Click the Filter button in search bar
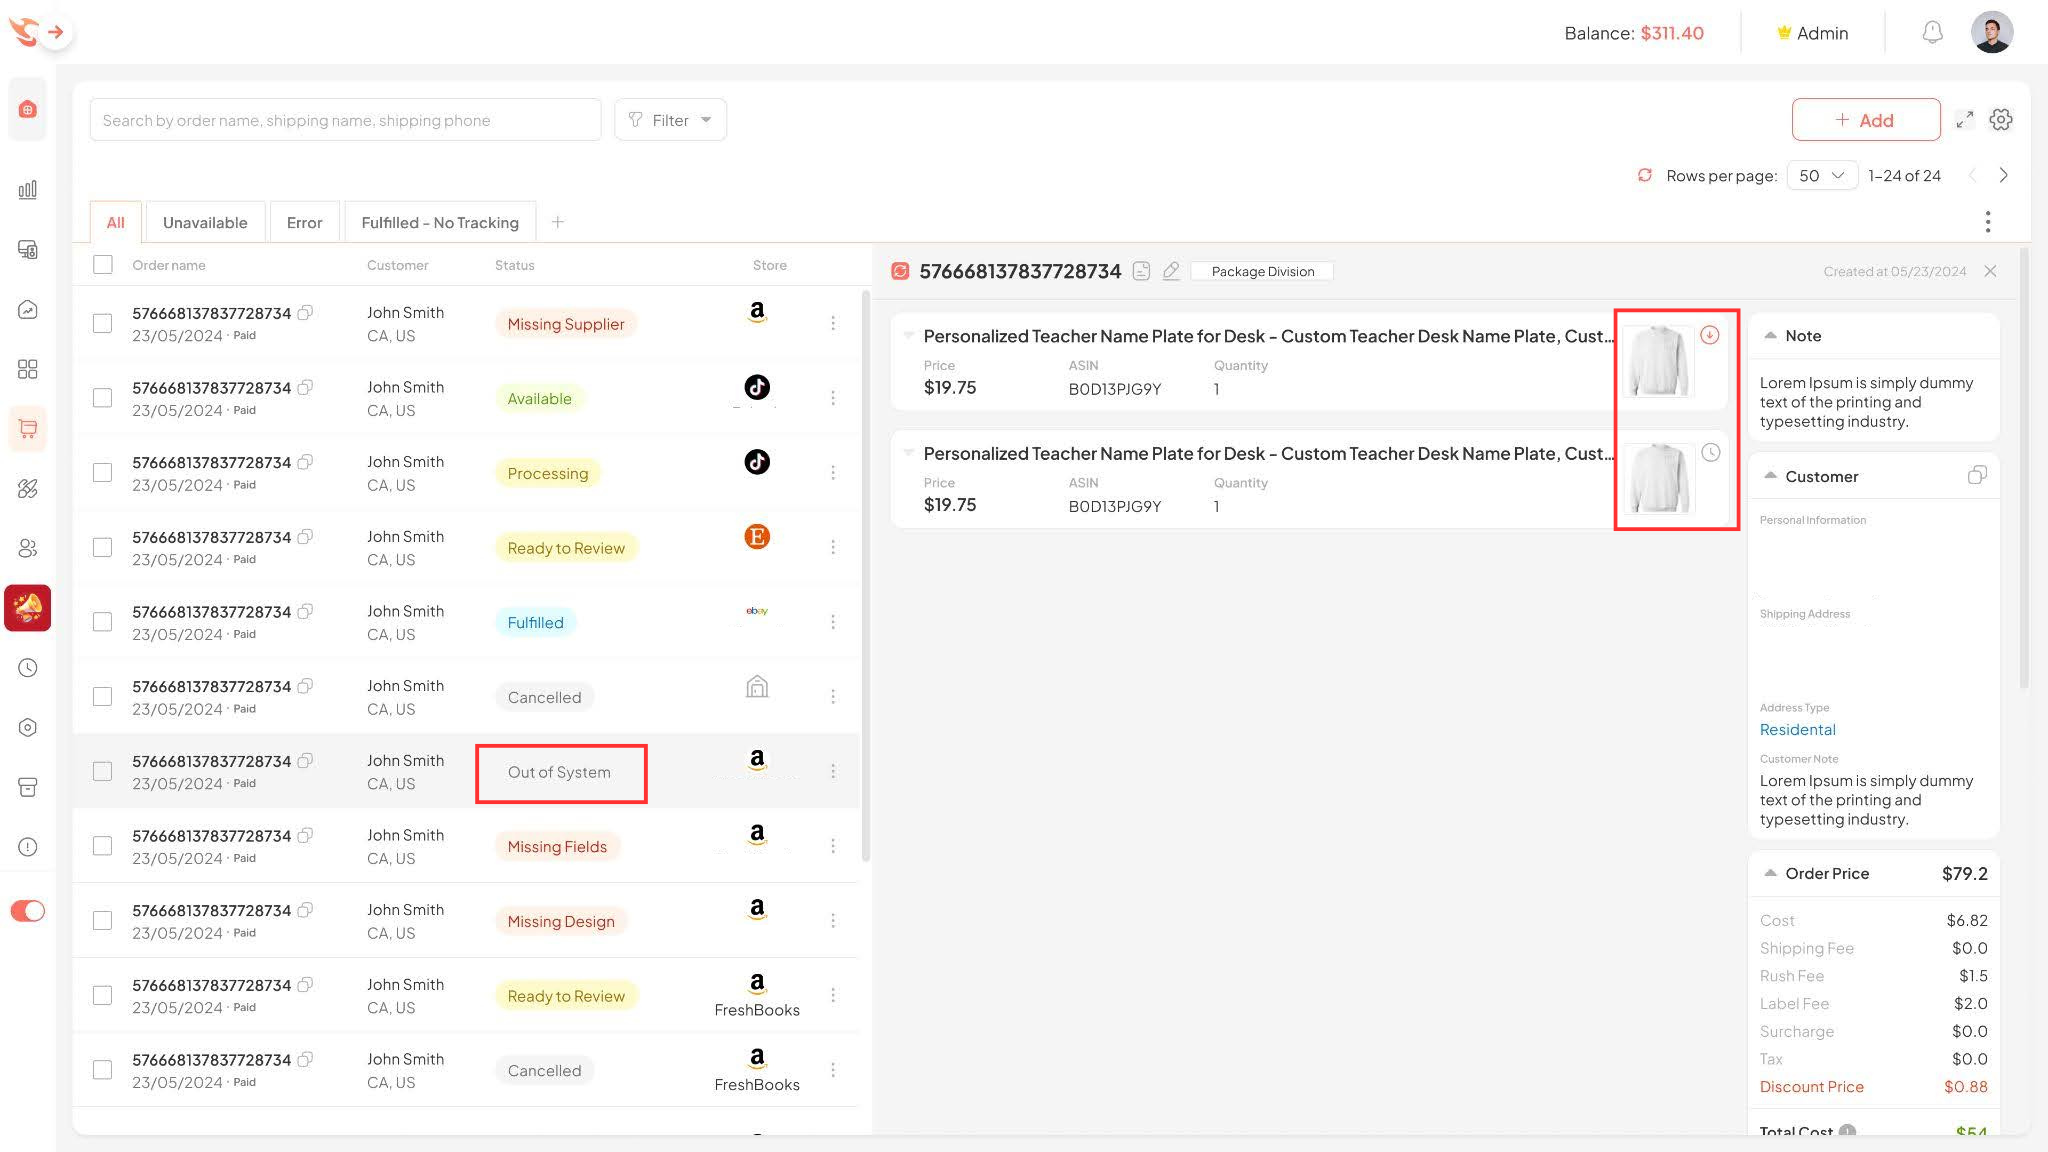This screenshot has width=2048, height=1152. tap(670, 120)
